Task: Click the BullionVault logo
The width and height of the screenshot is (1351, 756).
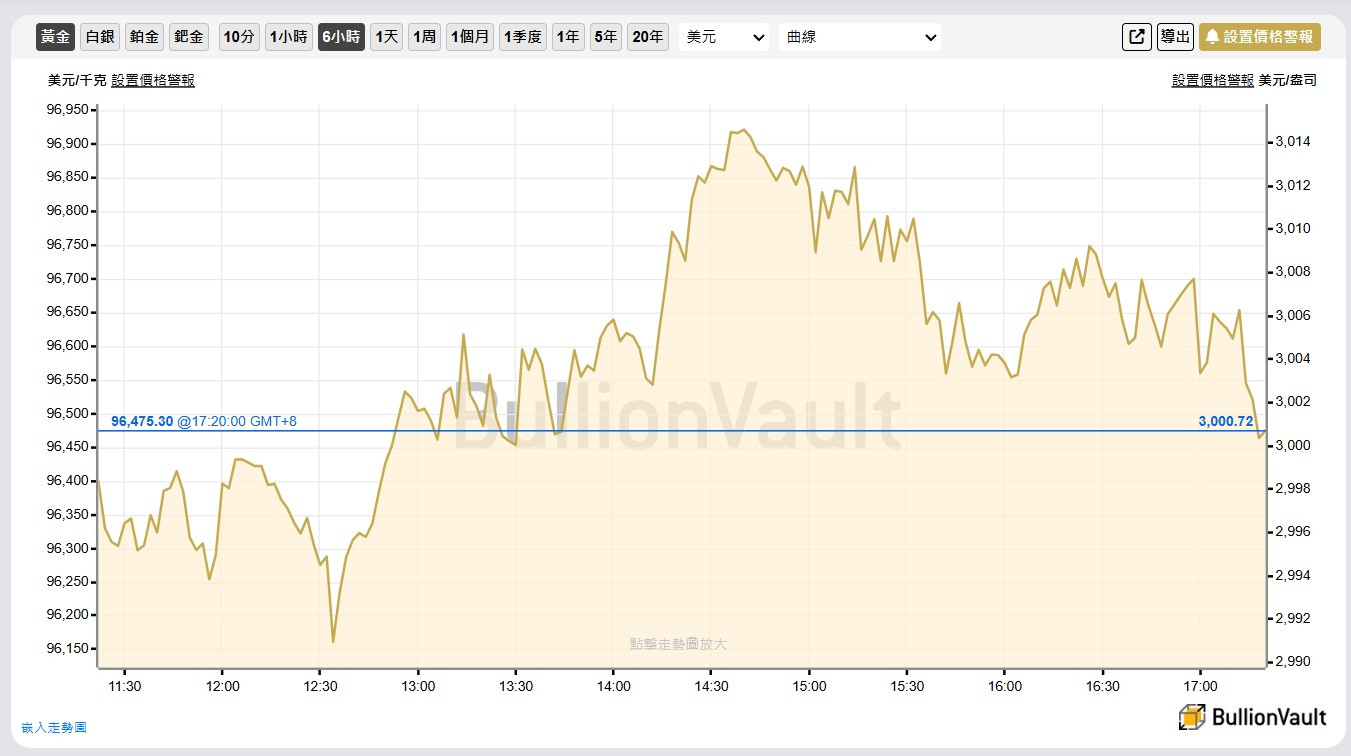Action: pyautogui.click(x=1252, y=716)
